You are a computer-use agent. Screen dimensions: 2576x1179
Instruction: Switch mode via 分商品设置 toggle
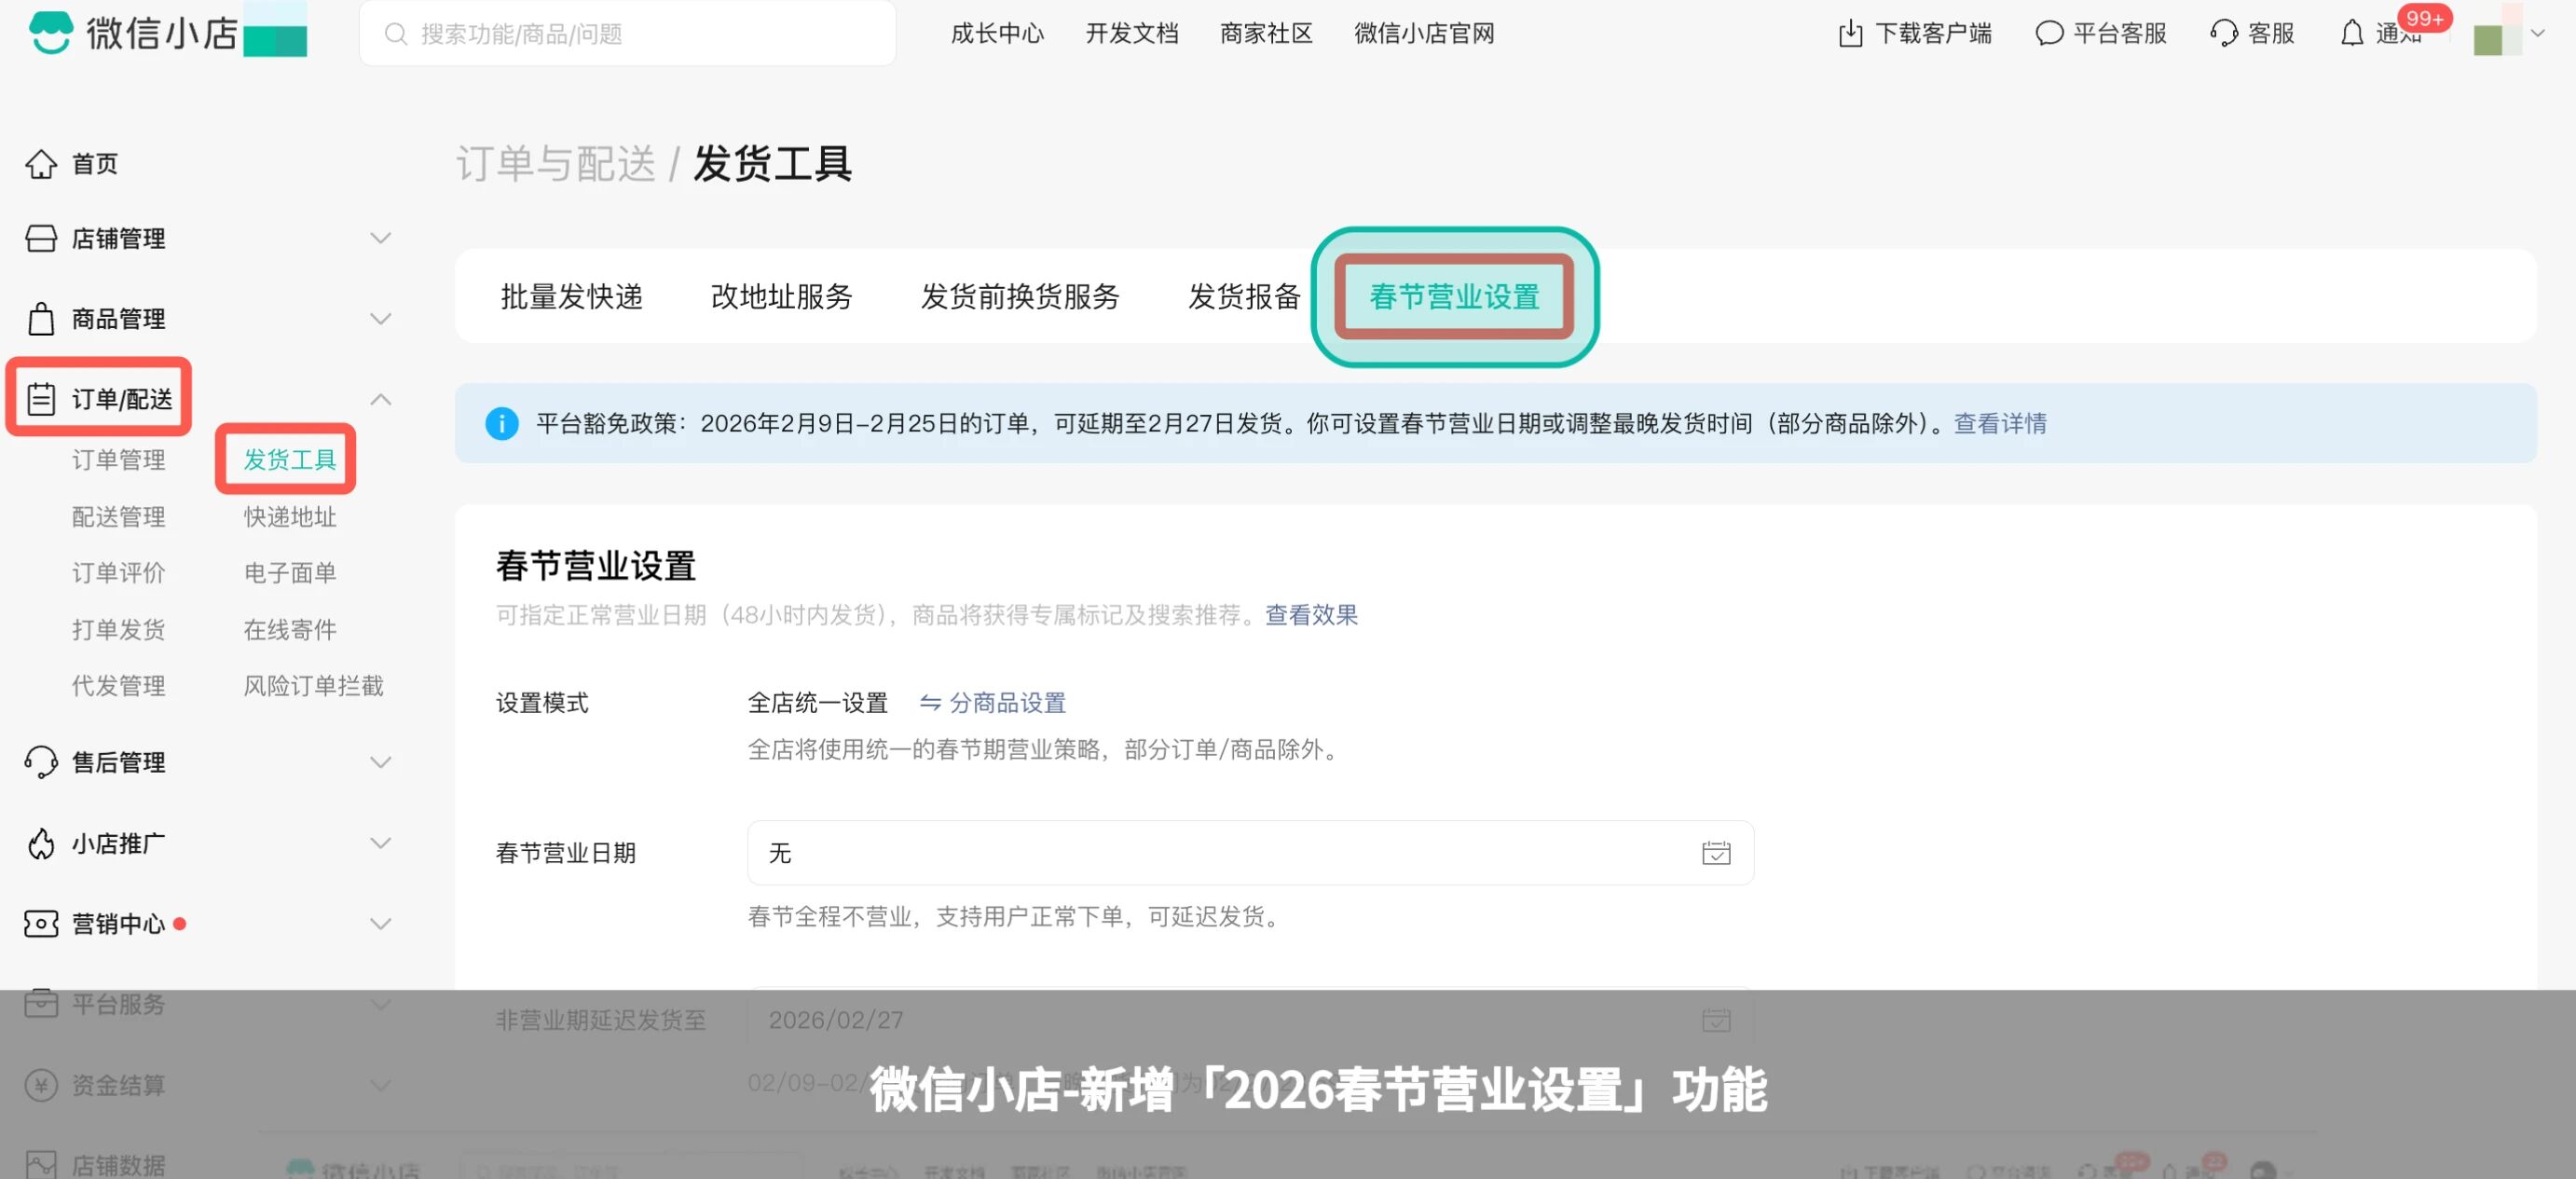coord(992,703)
